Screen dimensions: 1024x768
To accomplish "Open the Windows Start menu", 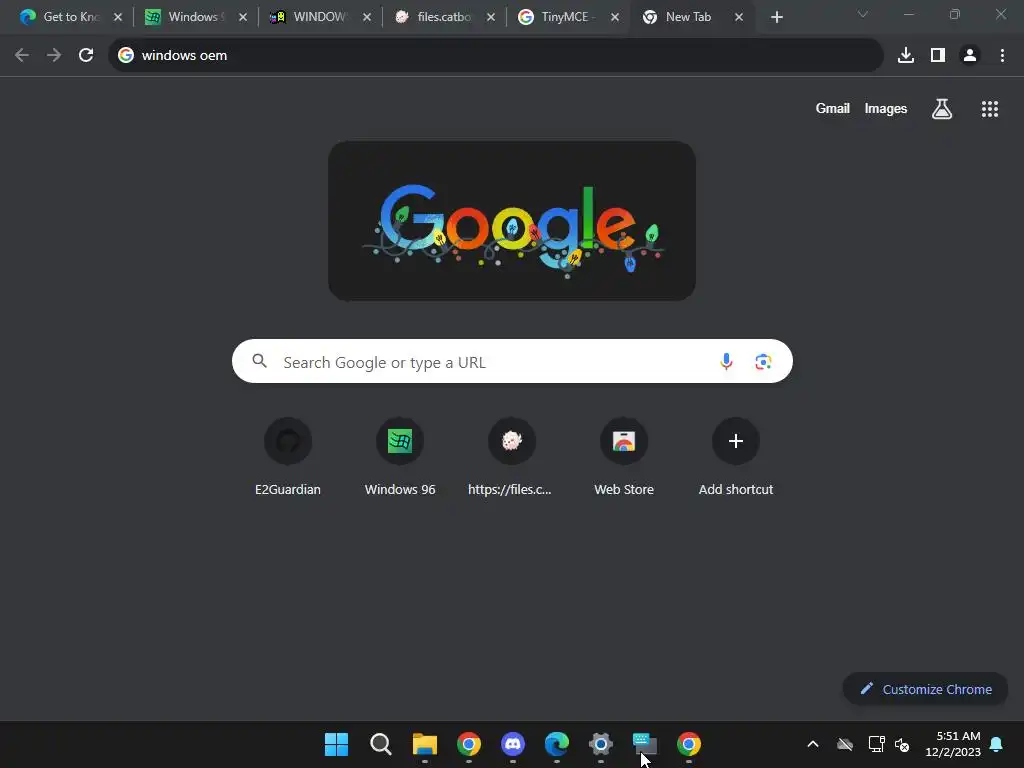I will 336,744.
